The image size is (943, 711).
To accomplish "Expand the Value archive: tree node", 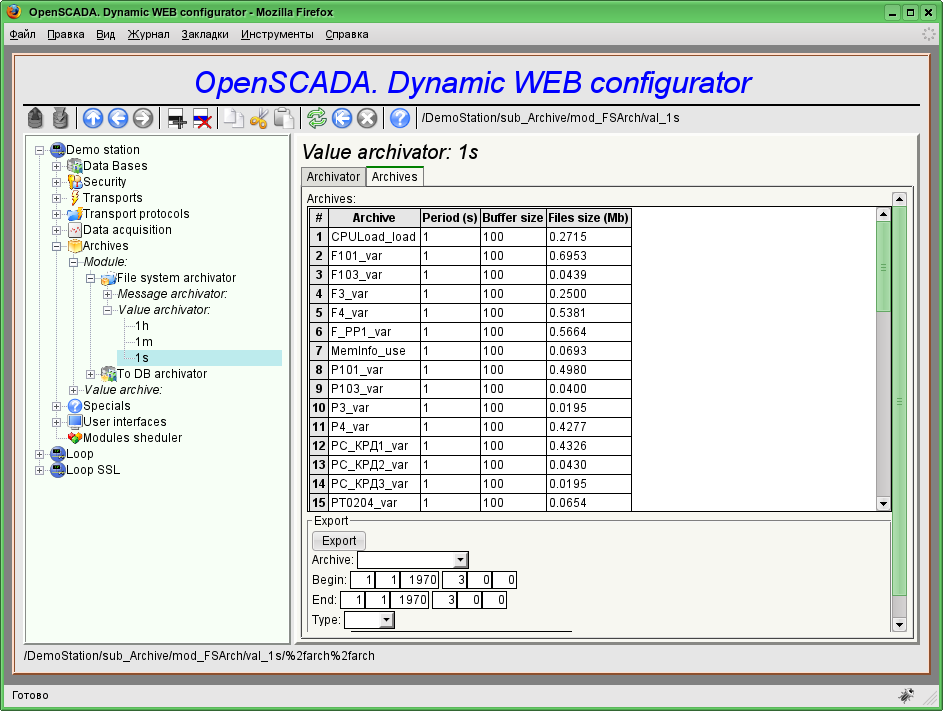I will (x=73, y=390).
